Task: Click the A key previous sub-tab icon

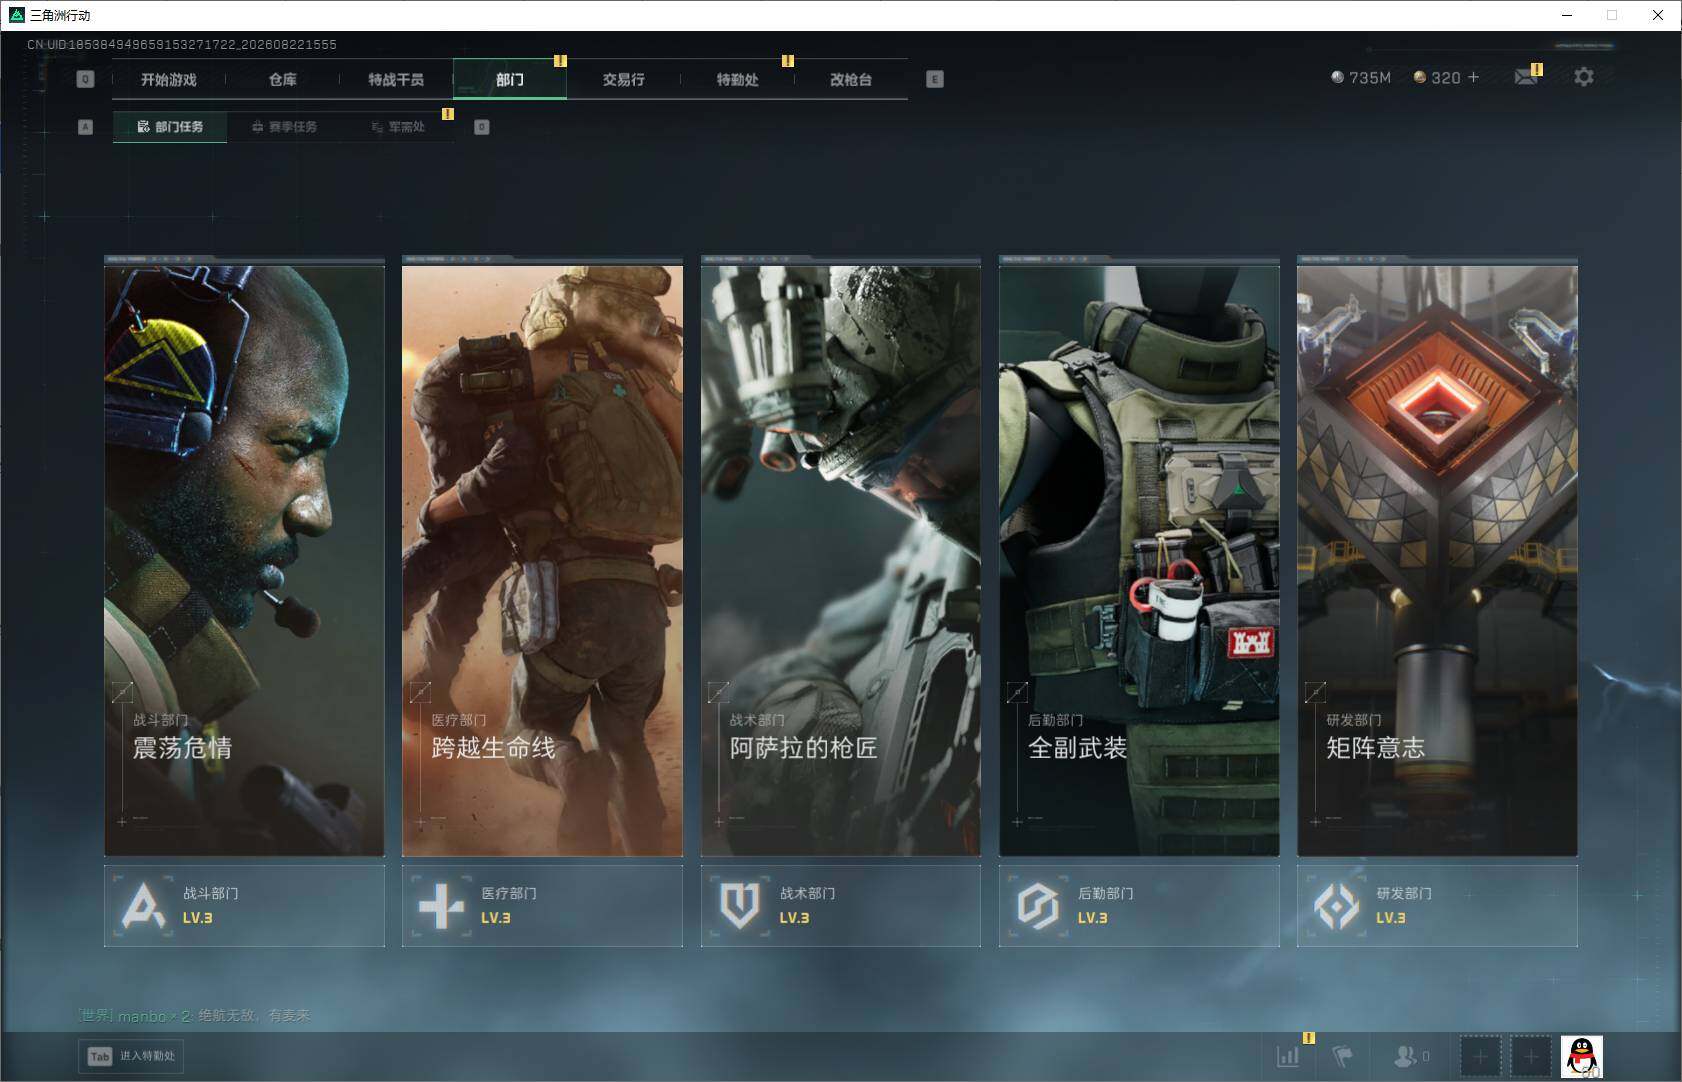Action: tap(85, 127)
